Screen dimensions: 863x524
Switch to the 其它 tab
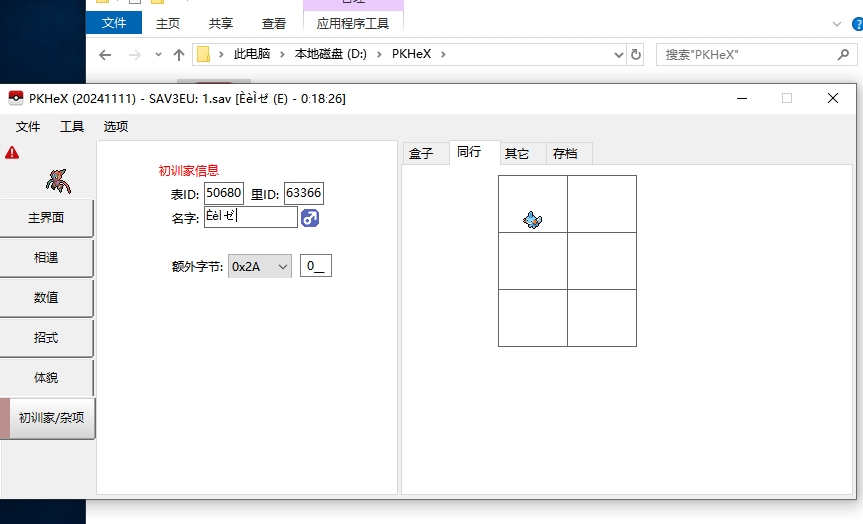click(523, 154)
